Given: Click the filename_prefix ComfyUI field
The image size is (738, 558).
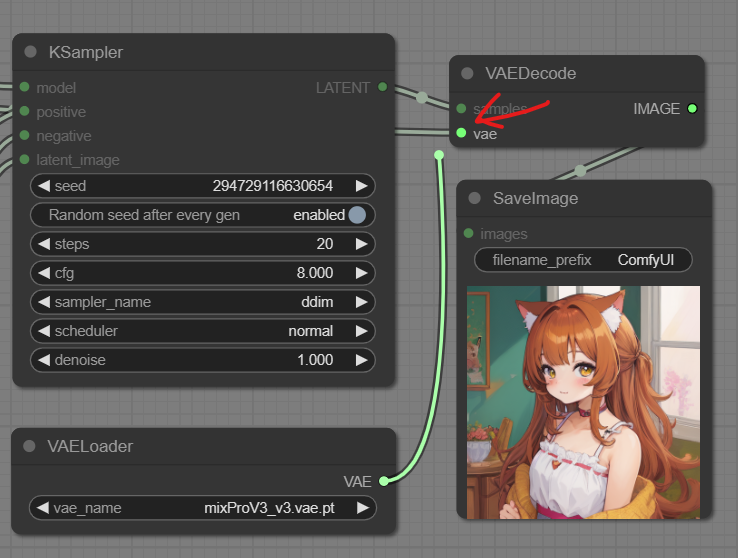Looking at the screenshot, I should point(583,260).
